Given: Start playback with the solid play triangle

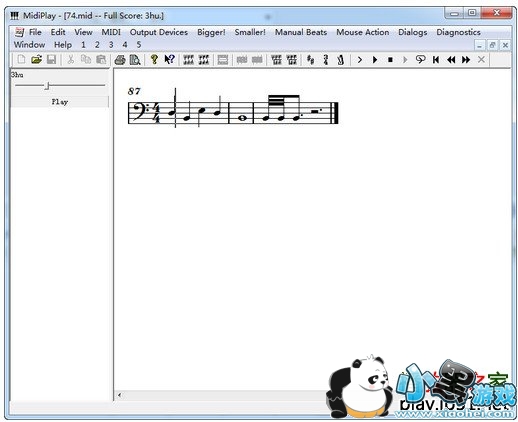Looking at the screenshot, I should [375, 60].
